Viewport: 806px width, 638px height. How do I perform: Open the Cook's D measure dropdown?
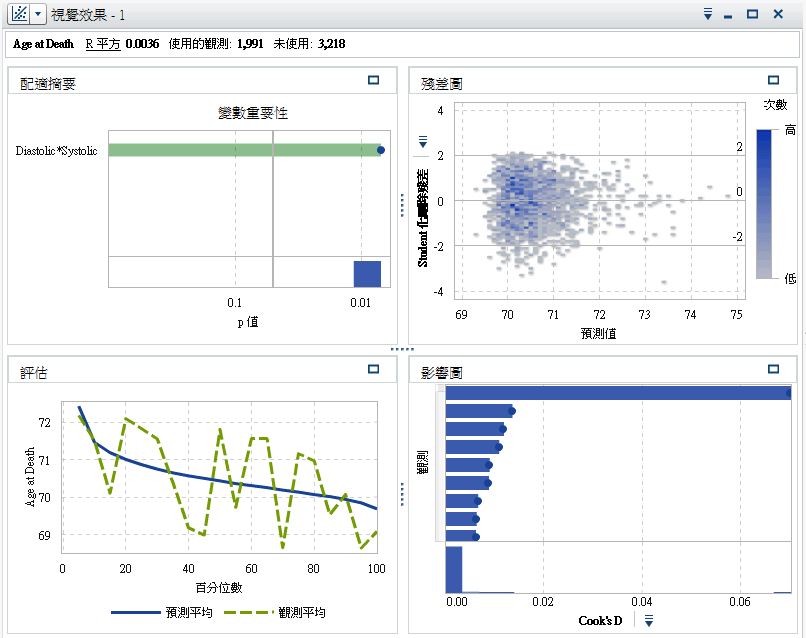click(x=648, y=621)
